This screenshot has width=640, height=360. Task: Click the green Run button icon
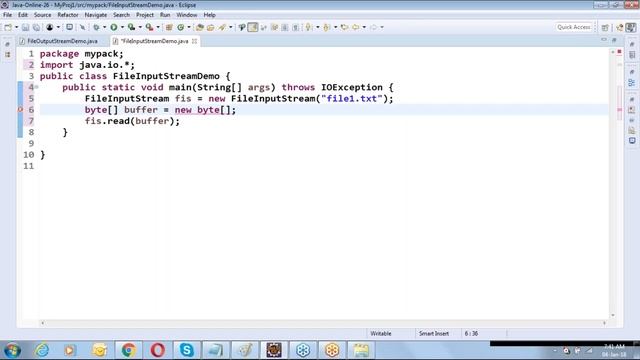tap(113, 27)
